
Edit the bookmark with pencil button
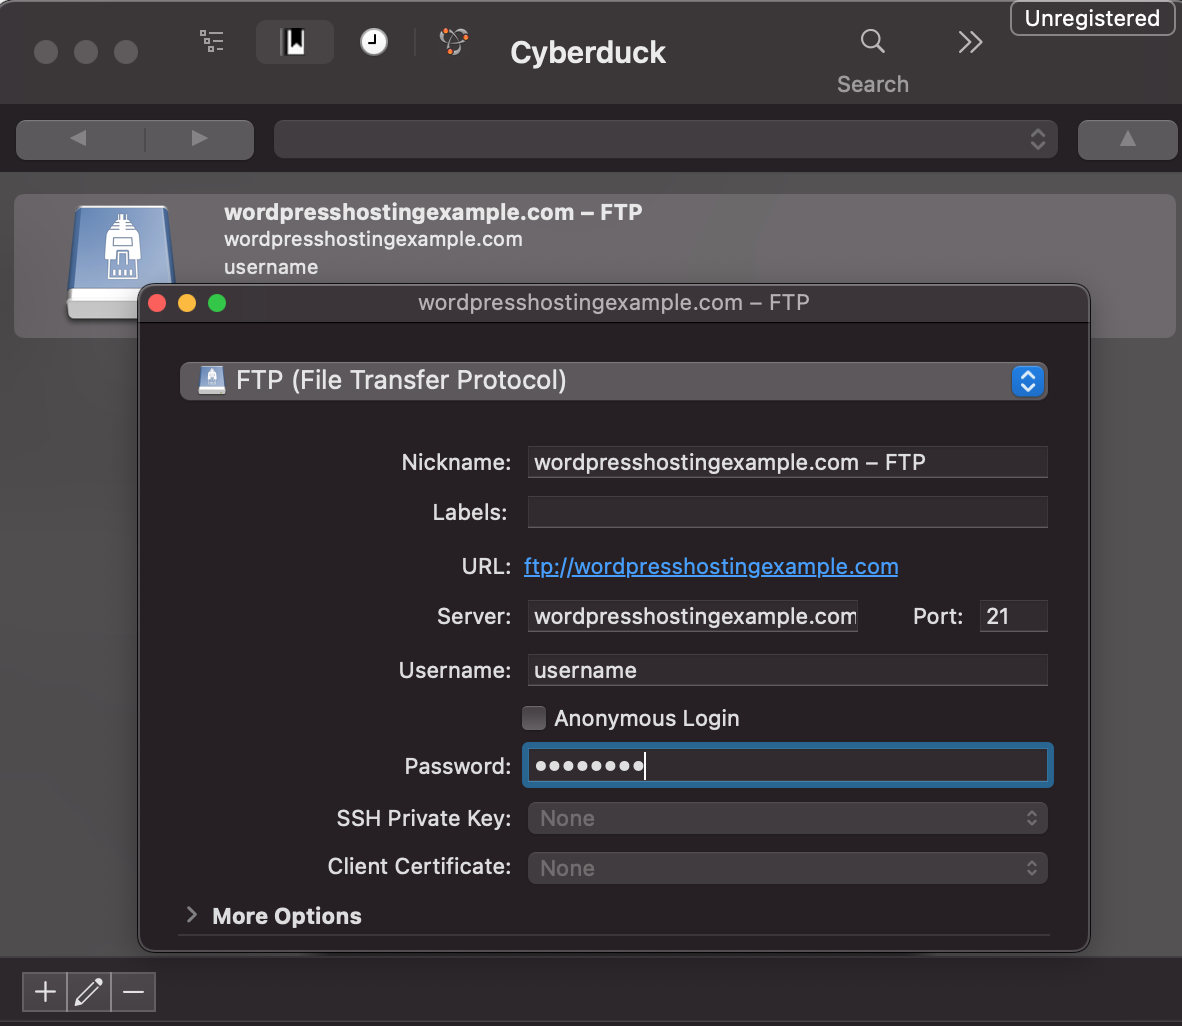89,992
